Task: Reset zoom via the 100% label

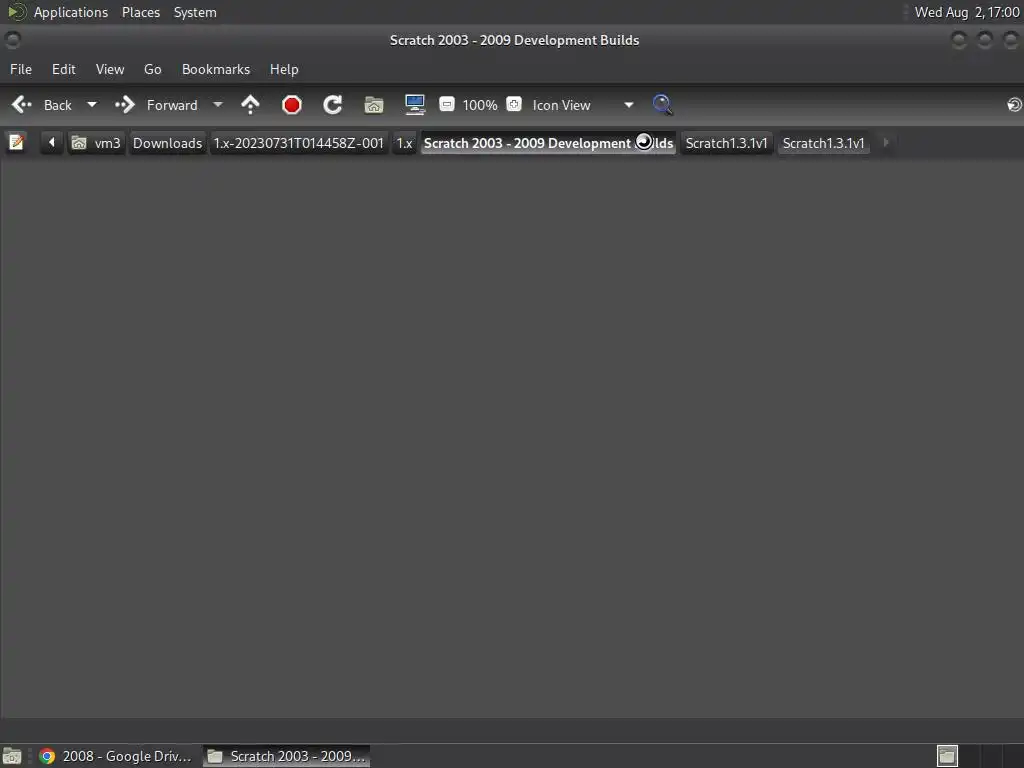Action: pyautogui.click(x=480, y=105)
